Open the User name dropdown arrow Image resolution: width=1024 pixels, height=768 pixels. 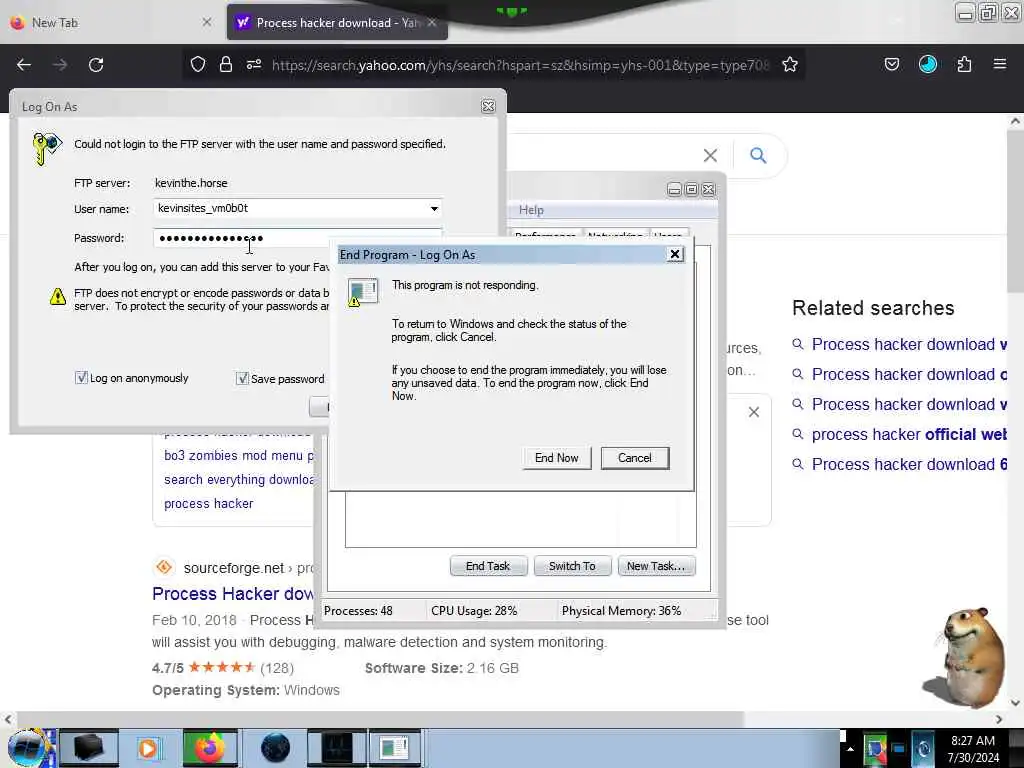tap(434, 208)
